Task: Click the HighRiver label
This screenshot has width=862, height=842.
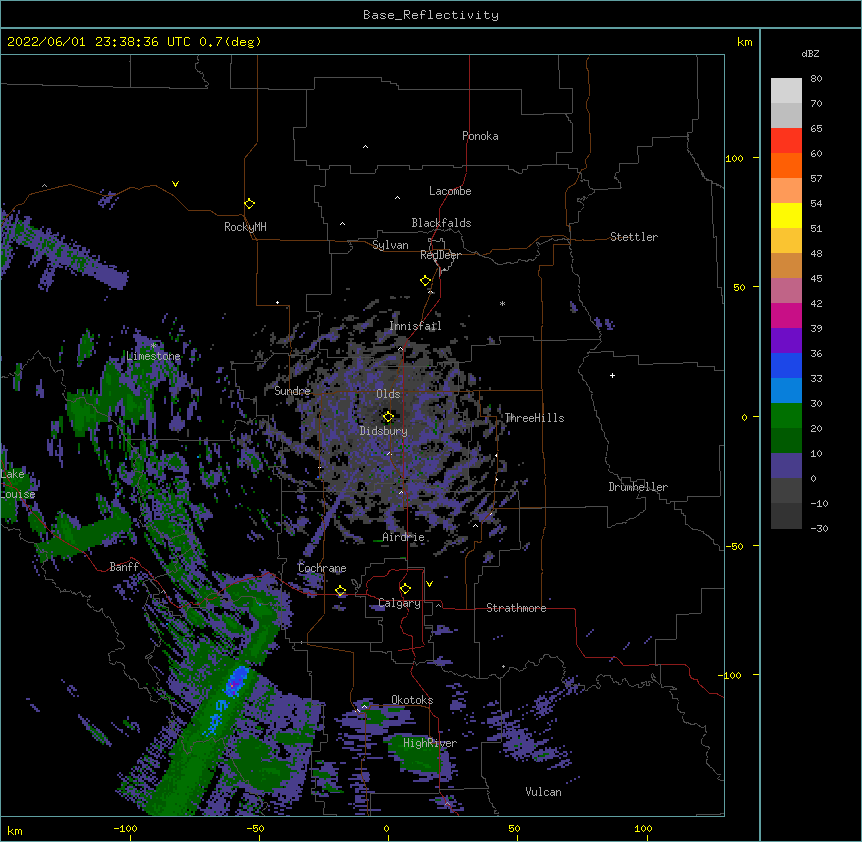Action: (x=429, y=743)
